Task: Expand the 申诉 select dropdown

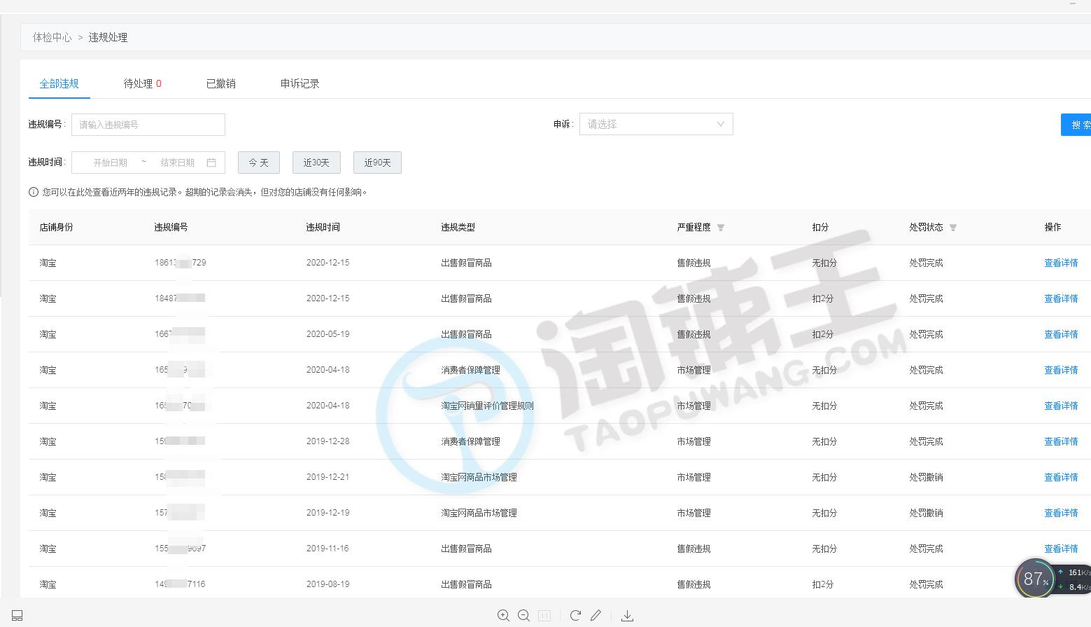Action: click(x=656, y=124)
